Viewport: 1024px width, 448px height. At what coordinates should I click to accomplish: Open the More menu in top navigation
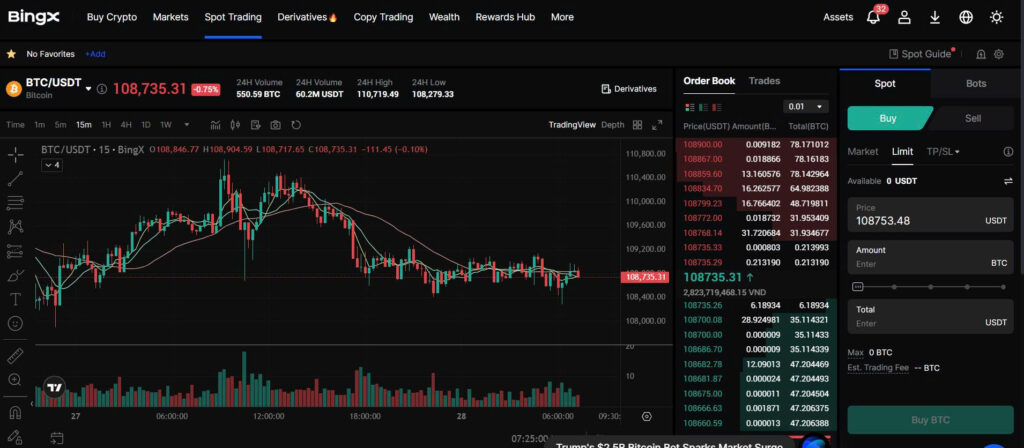click(x=562, y=17)
